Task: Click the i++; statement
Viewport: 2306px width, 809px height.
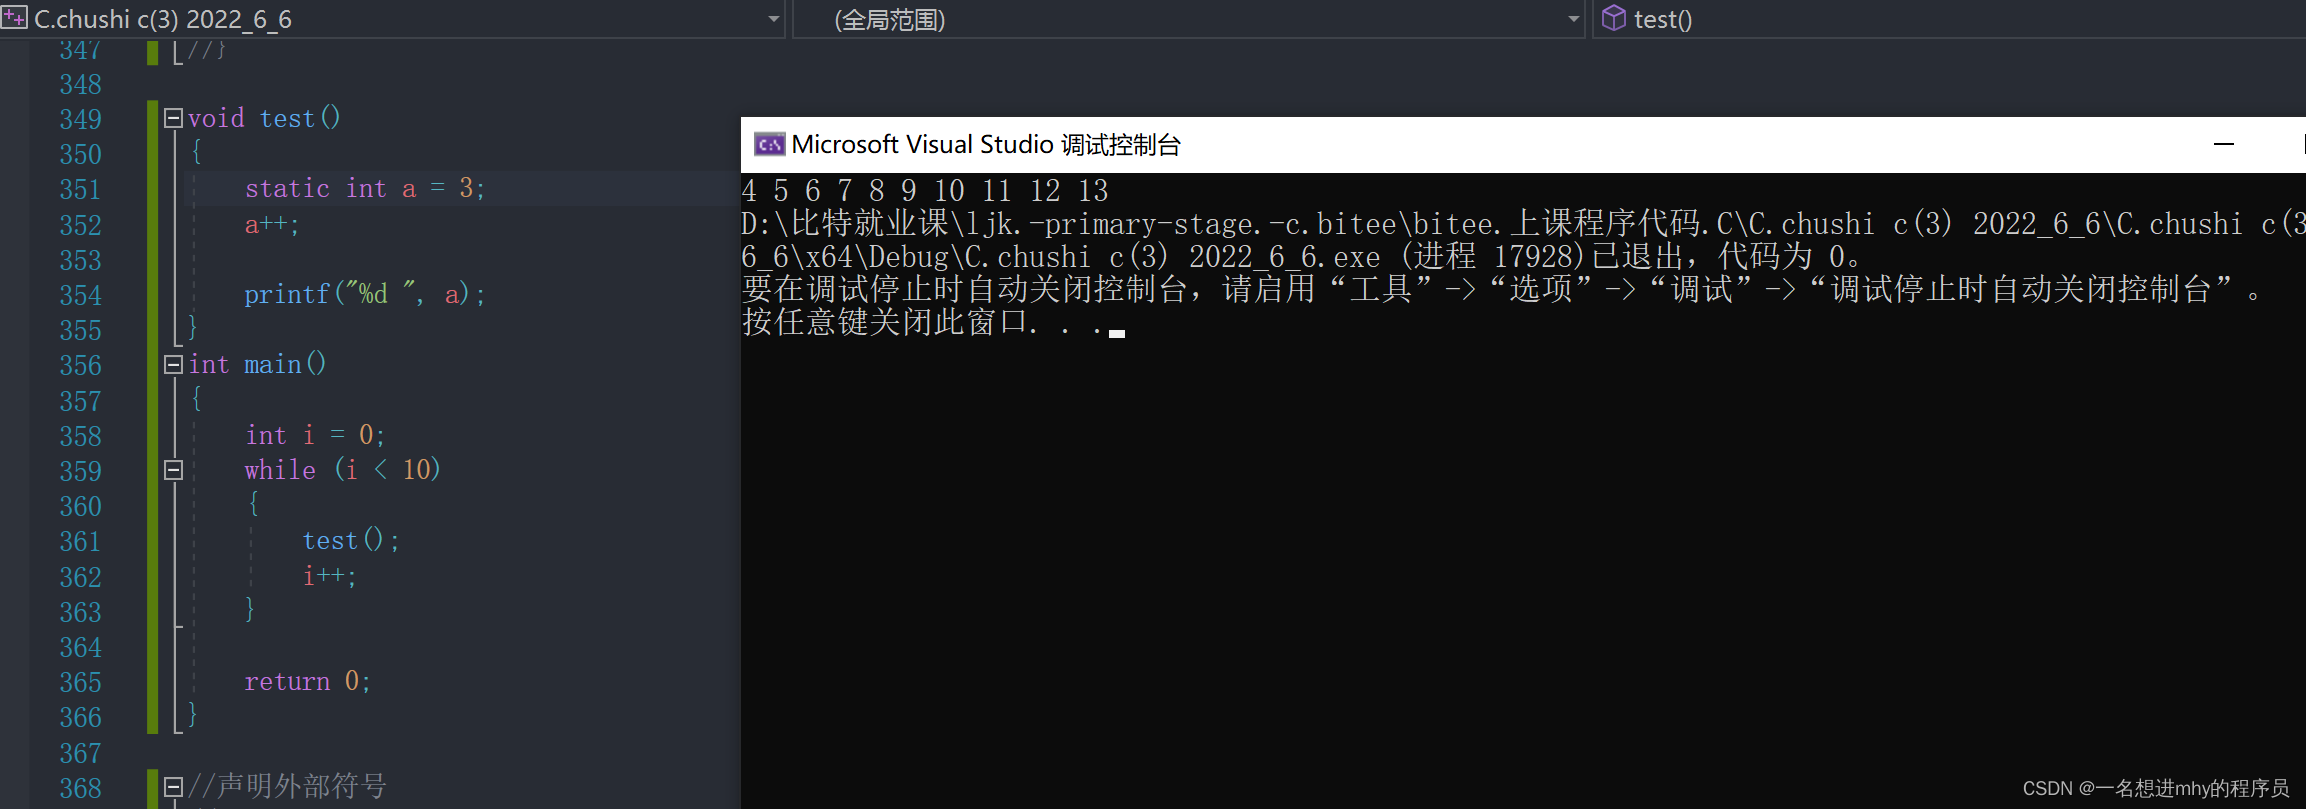Action: pos(330,576)
